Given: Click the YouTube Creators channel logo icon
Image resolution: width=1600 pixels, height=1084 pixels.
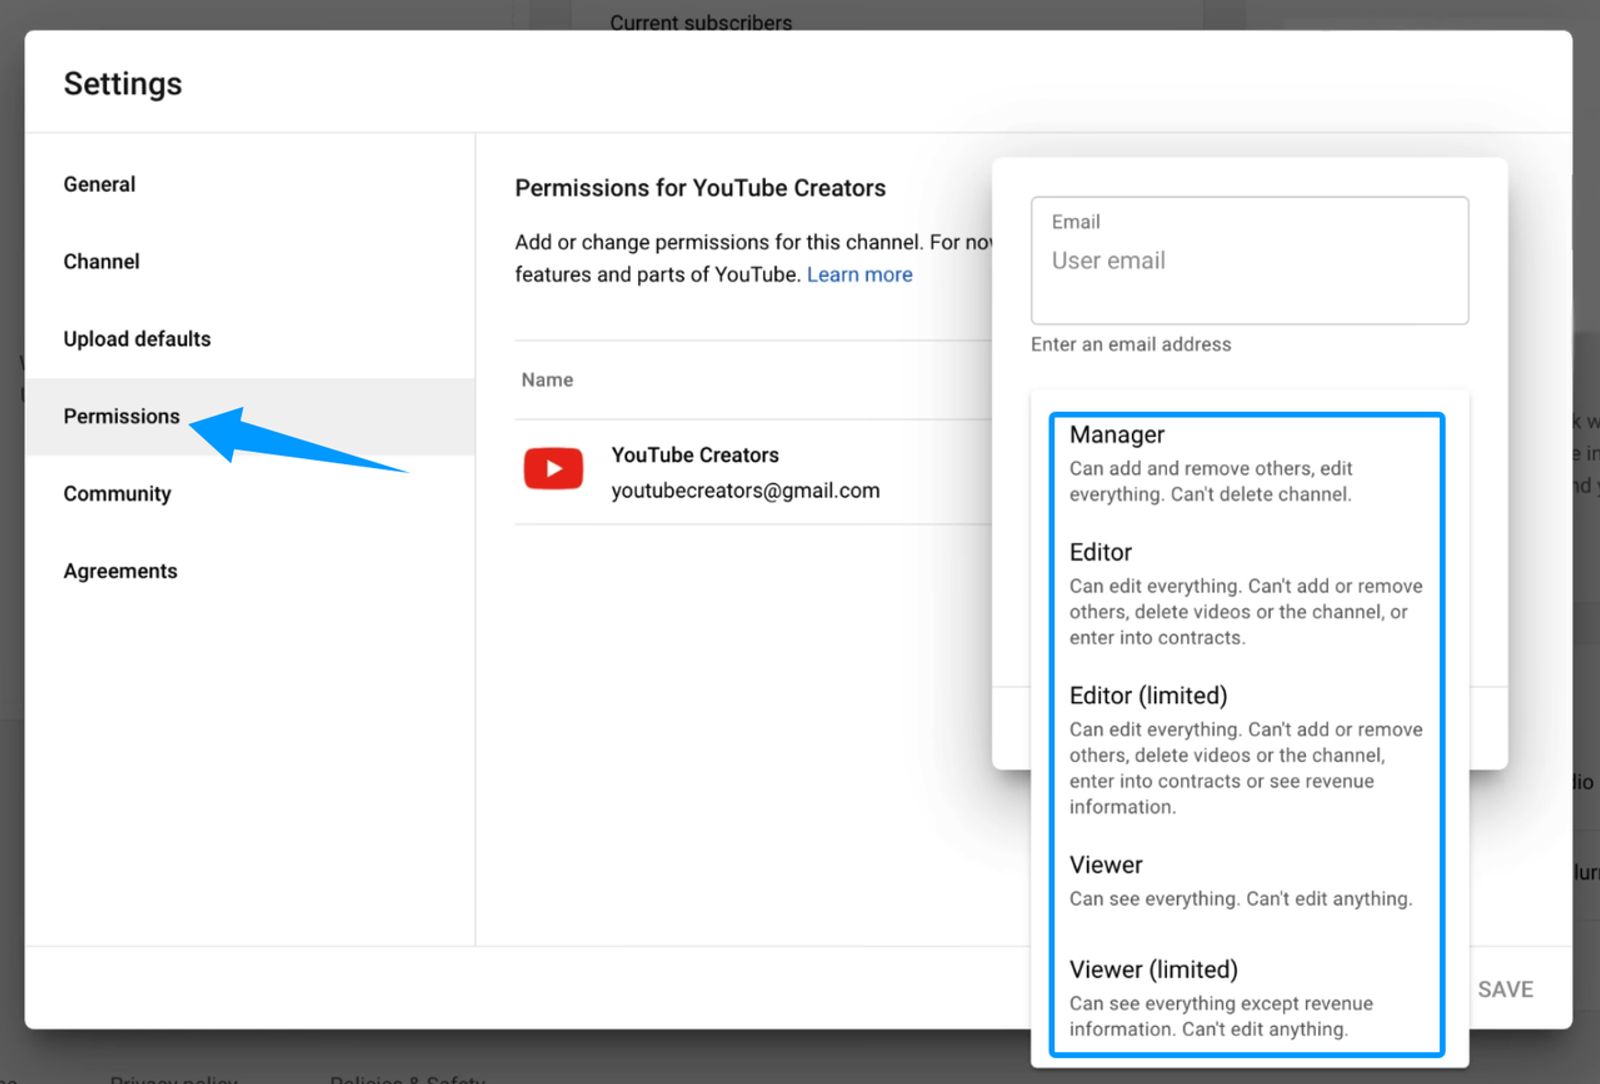Looking at the screenshot, I should tap(553, 468).
